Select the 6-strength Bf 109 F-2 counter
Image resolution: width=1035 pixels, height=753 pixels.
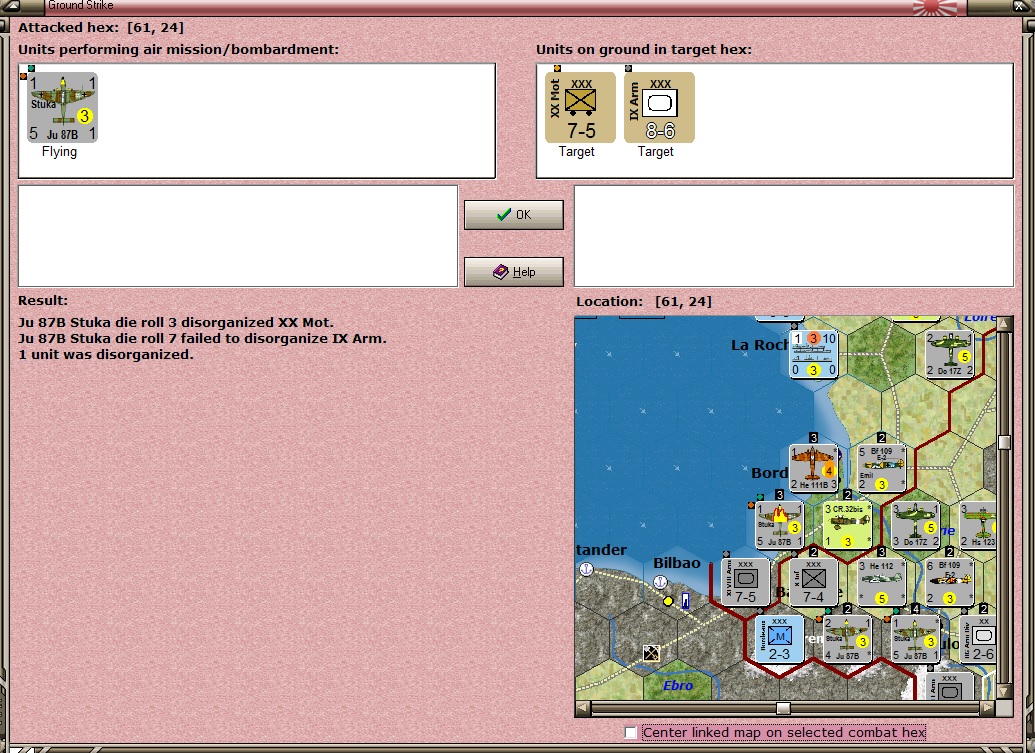[x=950, y=581]
